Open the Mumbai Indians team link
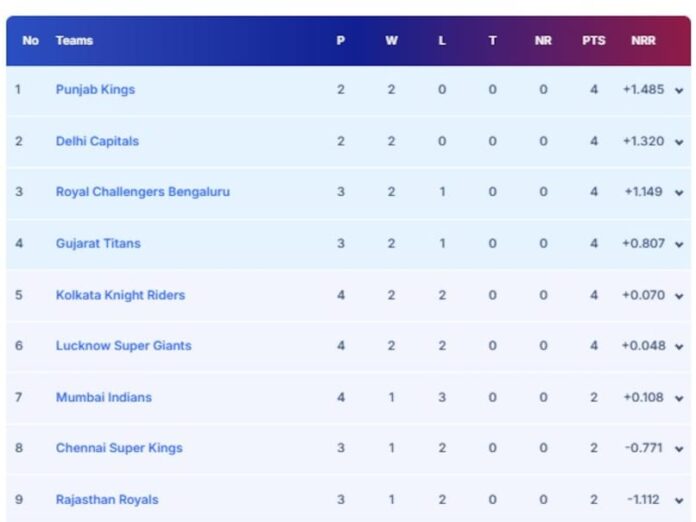 [x=104, y=397]
